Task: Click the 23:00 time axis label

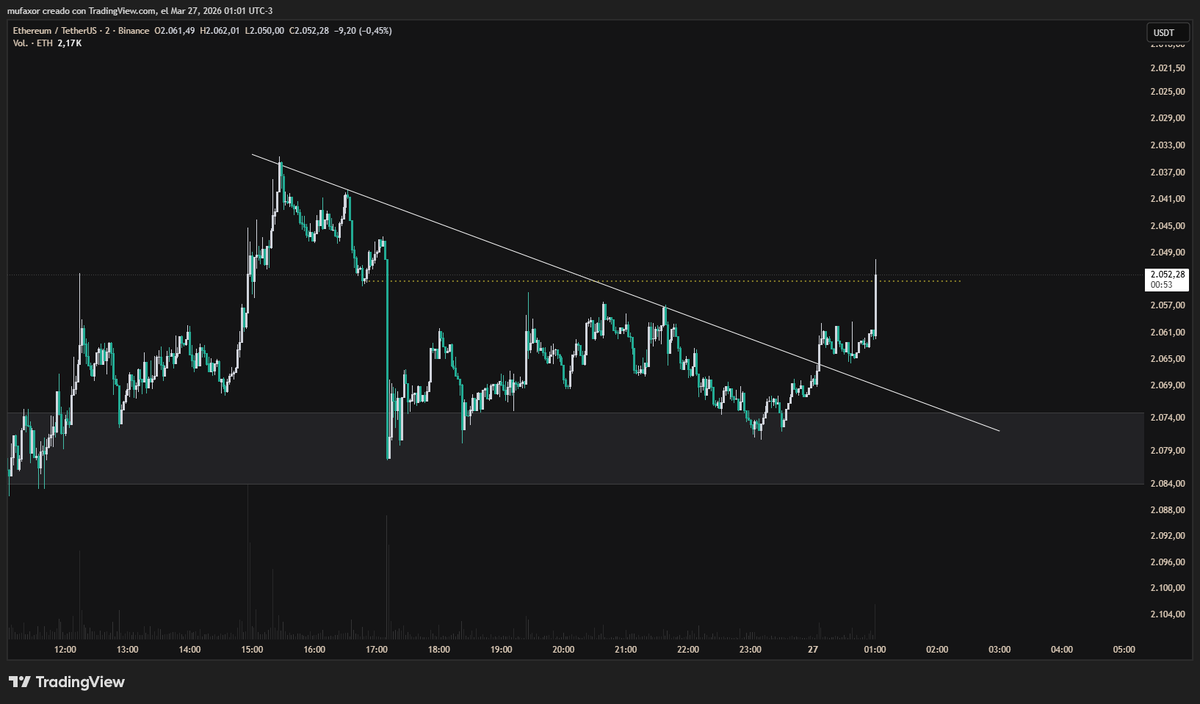Action: tap(750, 649)
